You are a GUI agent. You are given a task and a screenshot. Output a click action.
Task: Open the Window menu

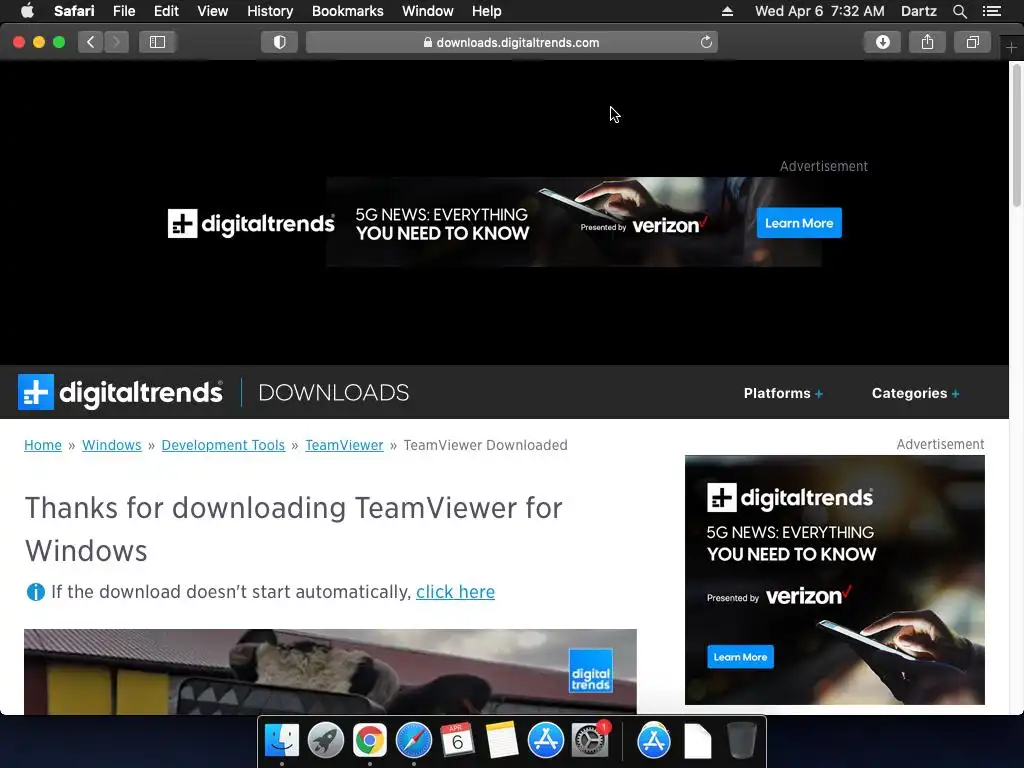pyautogui.click(x=427, y=11)
